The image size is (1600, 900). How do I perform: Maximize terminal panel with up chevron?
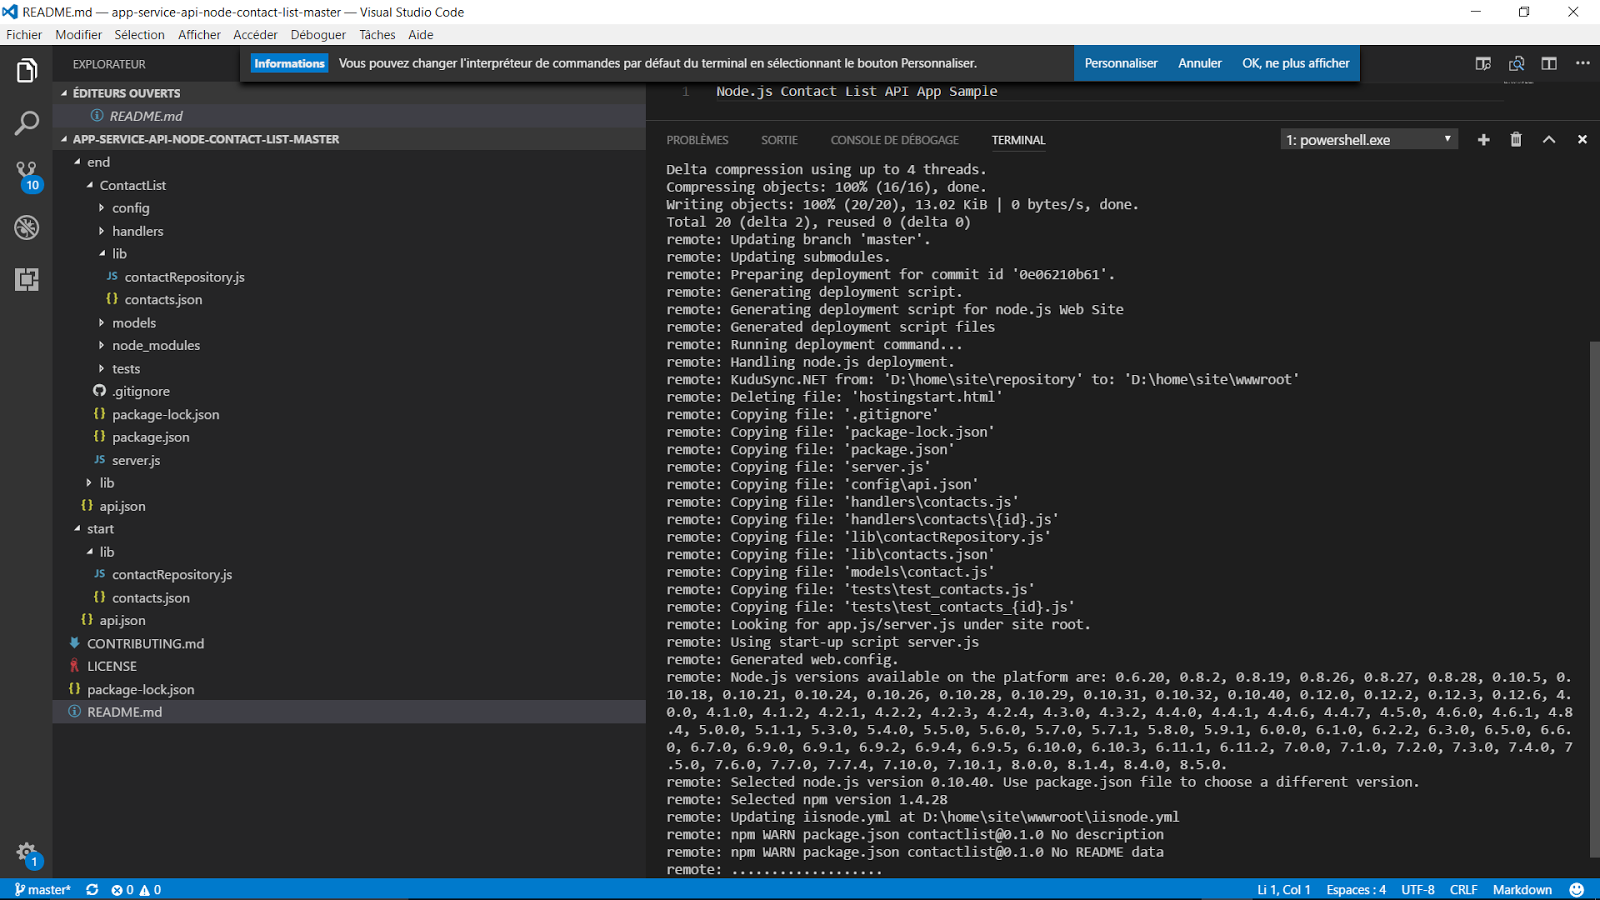tap(1549, 140)
